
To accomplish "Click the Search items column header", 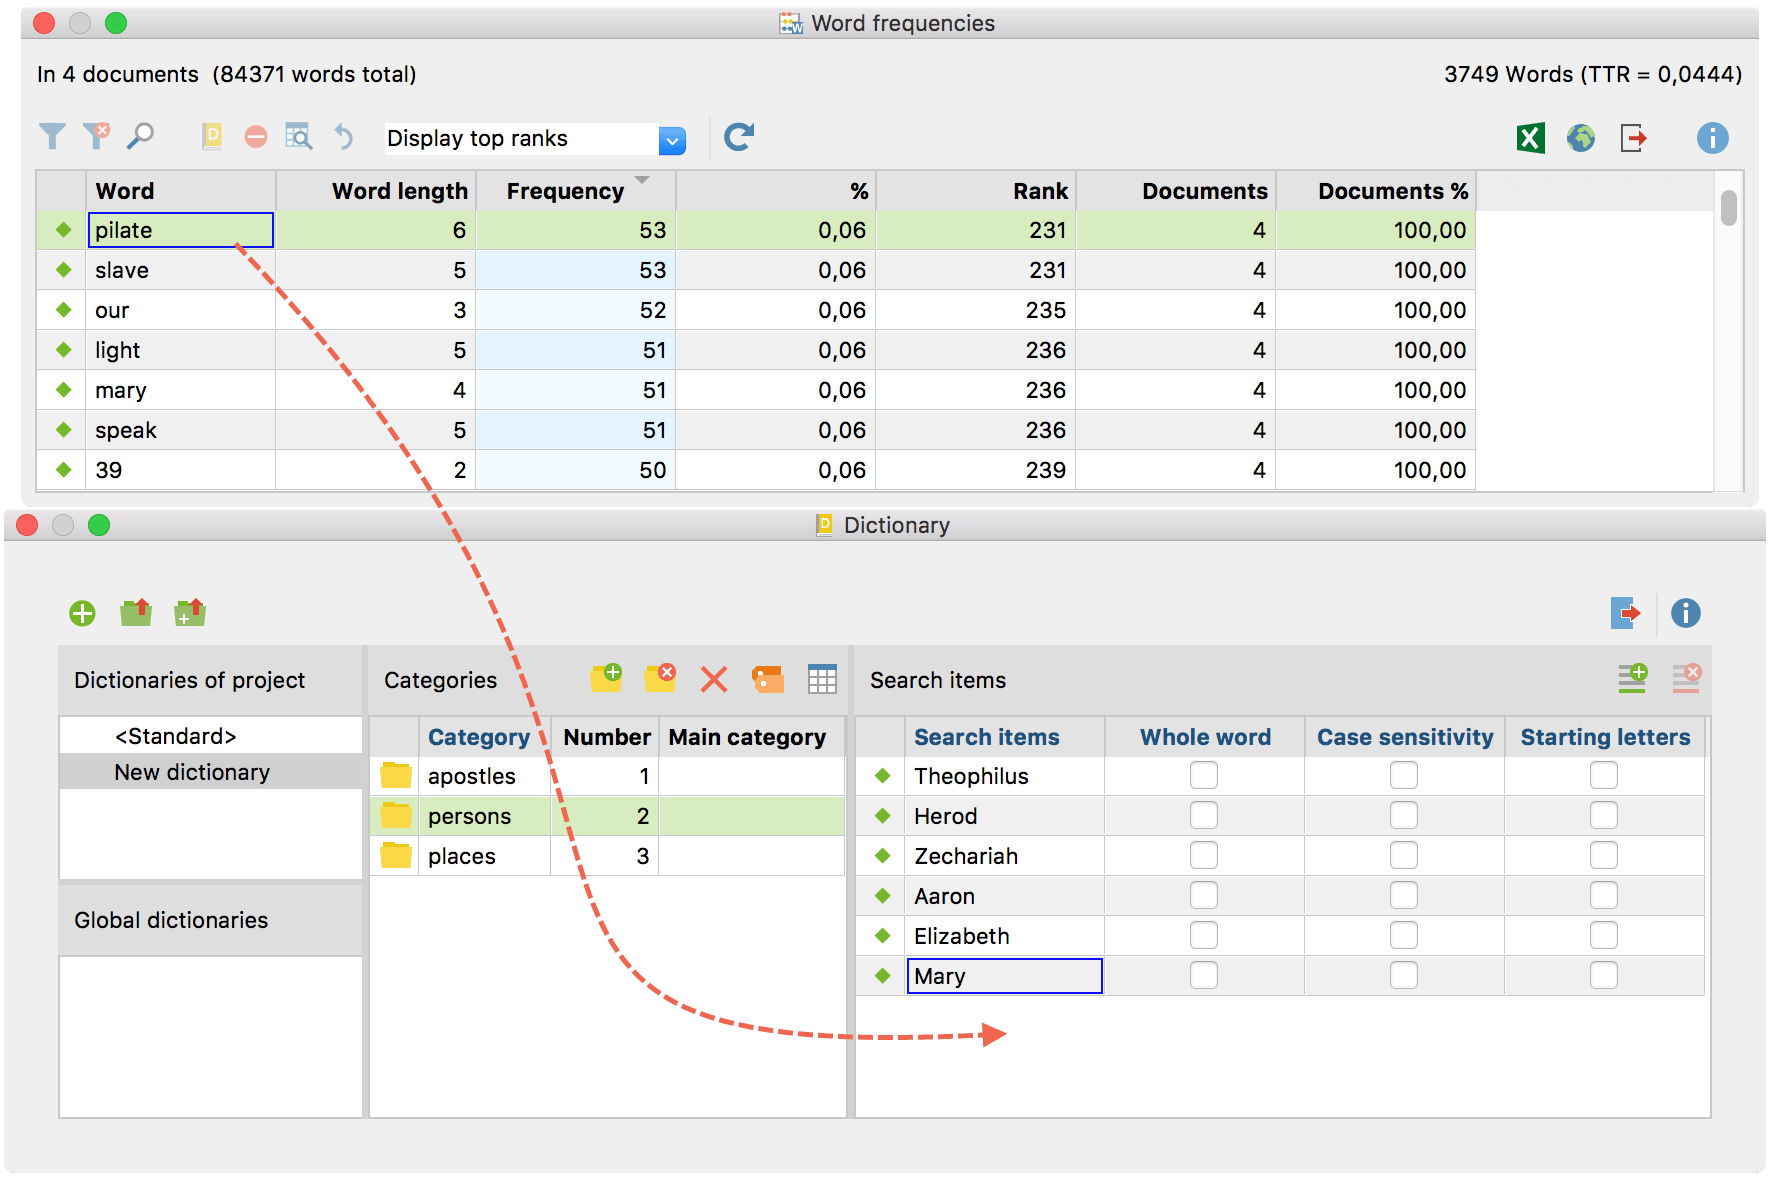I will (986, 737).
